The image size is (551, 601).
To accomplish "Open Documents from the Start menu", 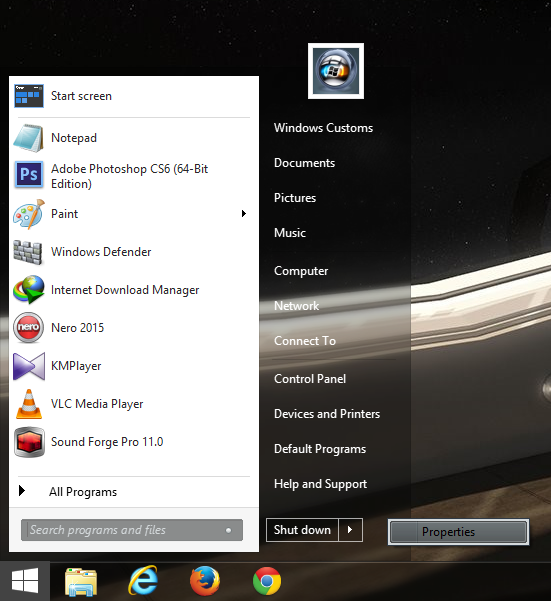I will (x=305, y=163).
